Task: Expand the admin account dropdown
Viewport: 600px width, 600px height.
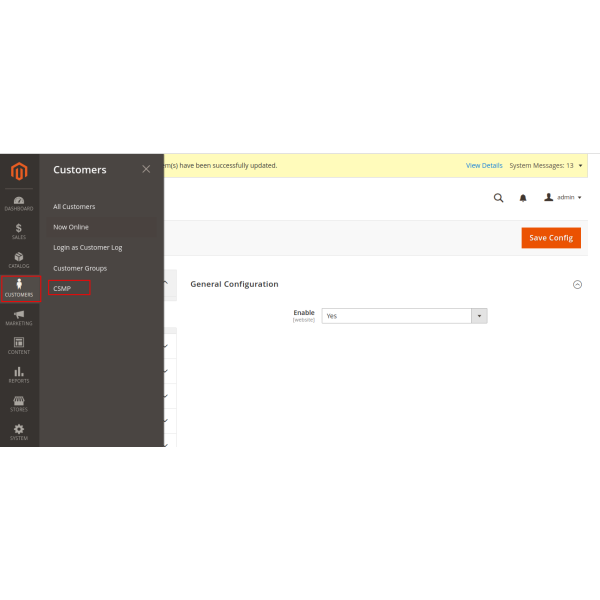Action: tap(563, 198)
